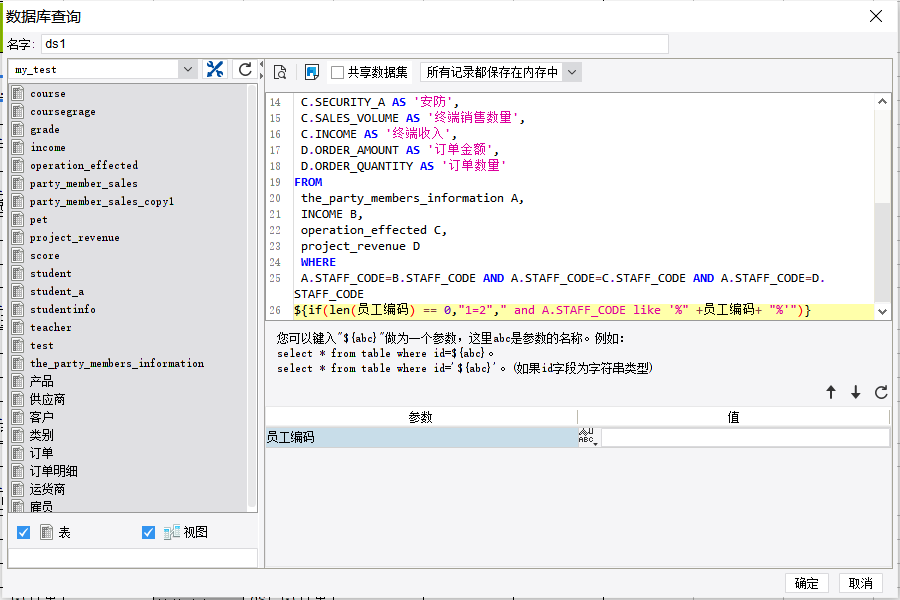900x600 pixels.
Task: Click line 14 C.SECURITY_A alias text
Action: point(379,102)
